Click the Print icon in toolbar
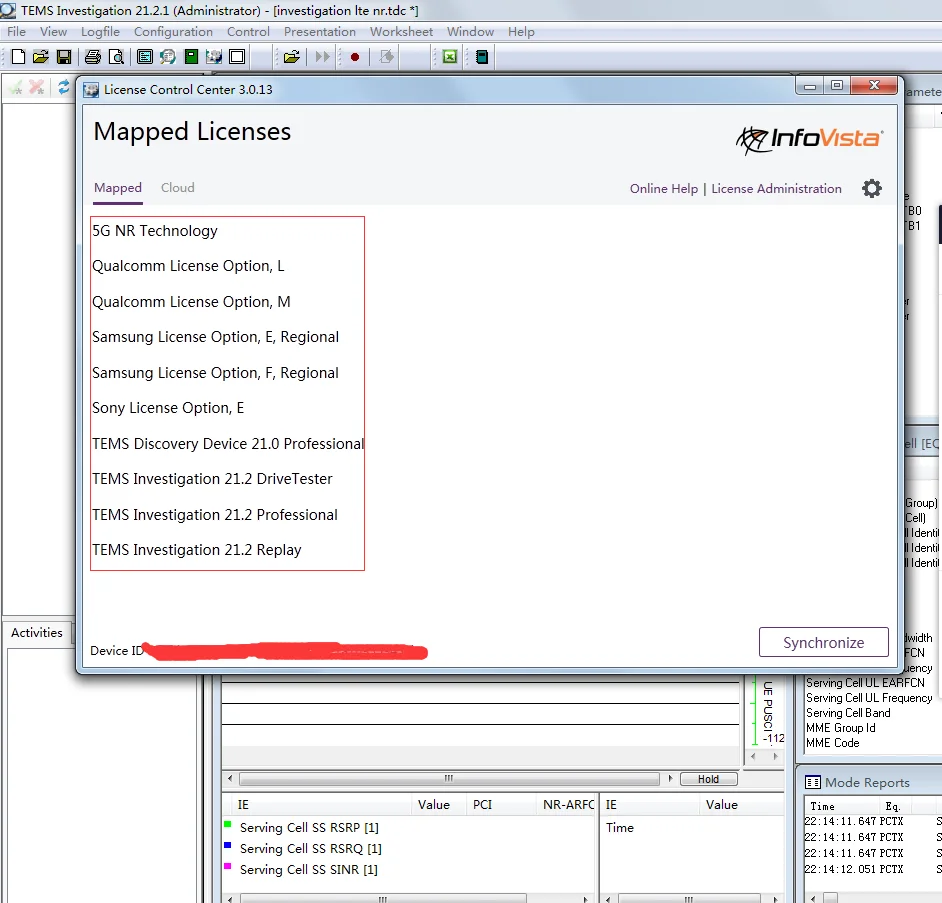Image resolution: width=942 pixels, height=903 pixels. pyautogui.click(x=93, y=57)
